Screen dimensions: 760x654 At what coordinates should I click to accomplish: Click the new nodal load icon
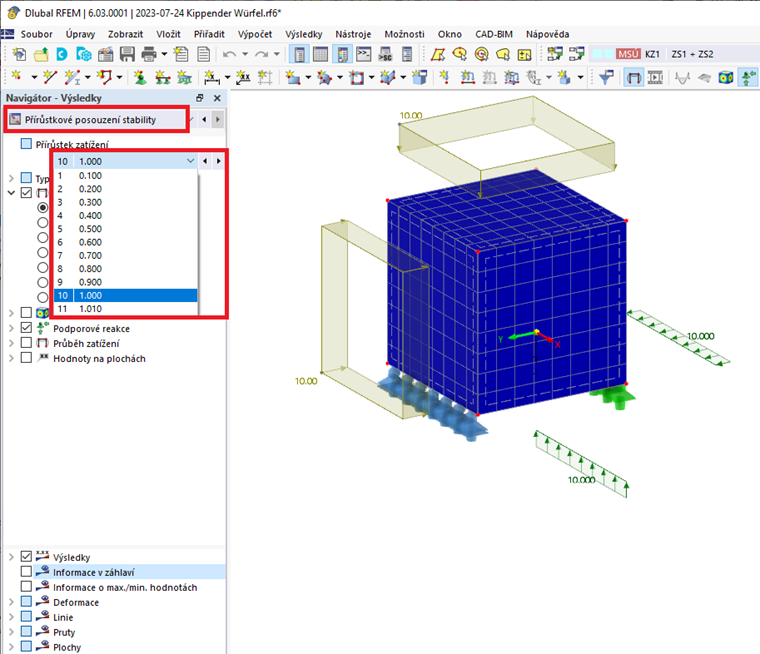[x=444, y=77]
